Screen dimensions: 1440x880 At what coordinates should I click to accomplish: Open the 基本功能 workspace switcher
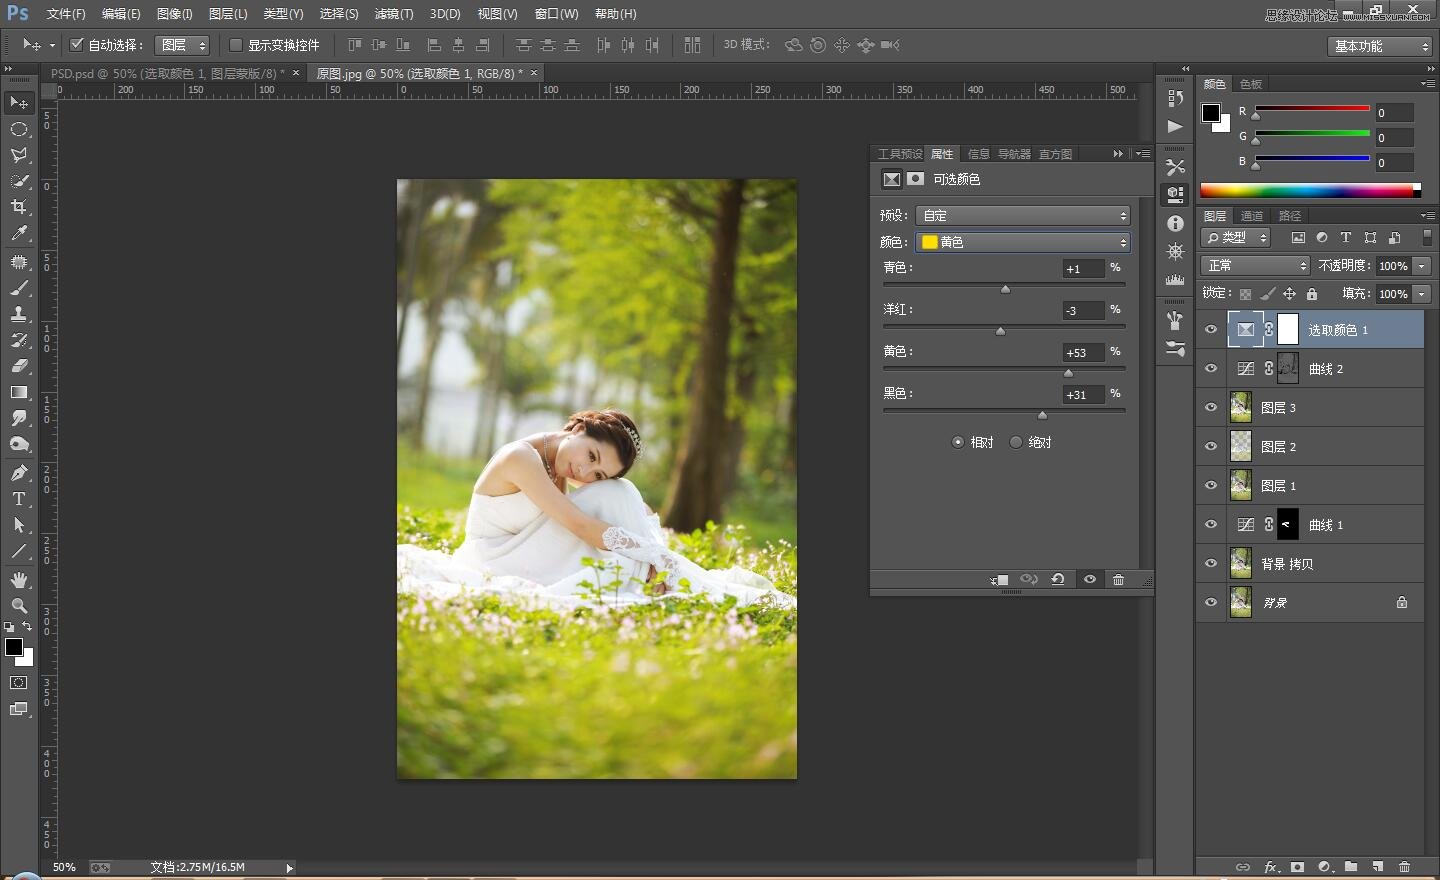pos(1381,46)
